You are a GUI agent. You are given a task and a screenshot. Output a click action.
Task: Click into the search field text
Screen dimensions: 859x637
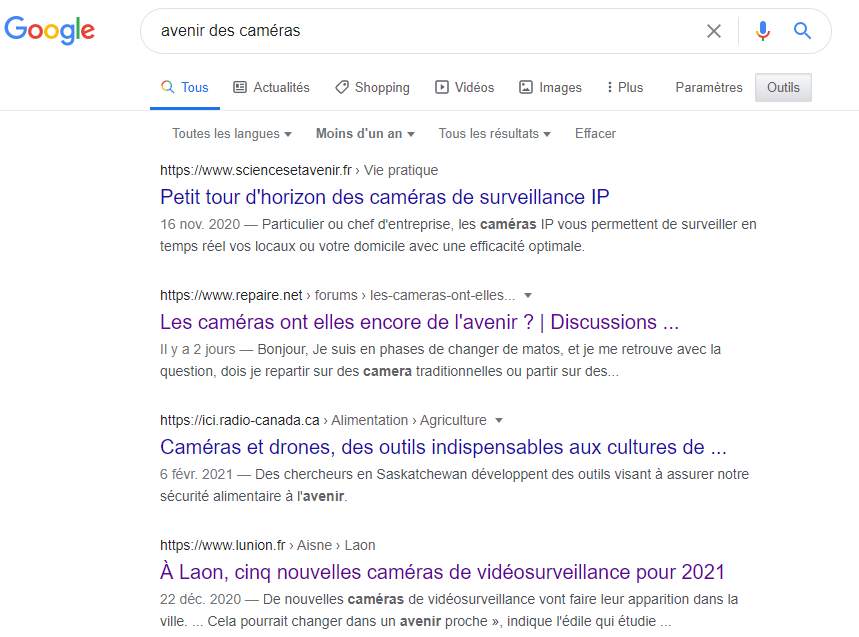(x=231, y=31)
